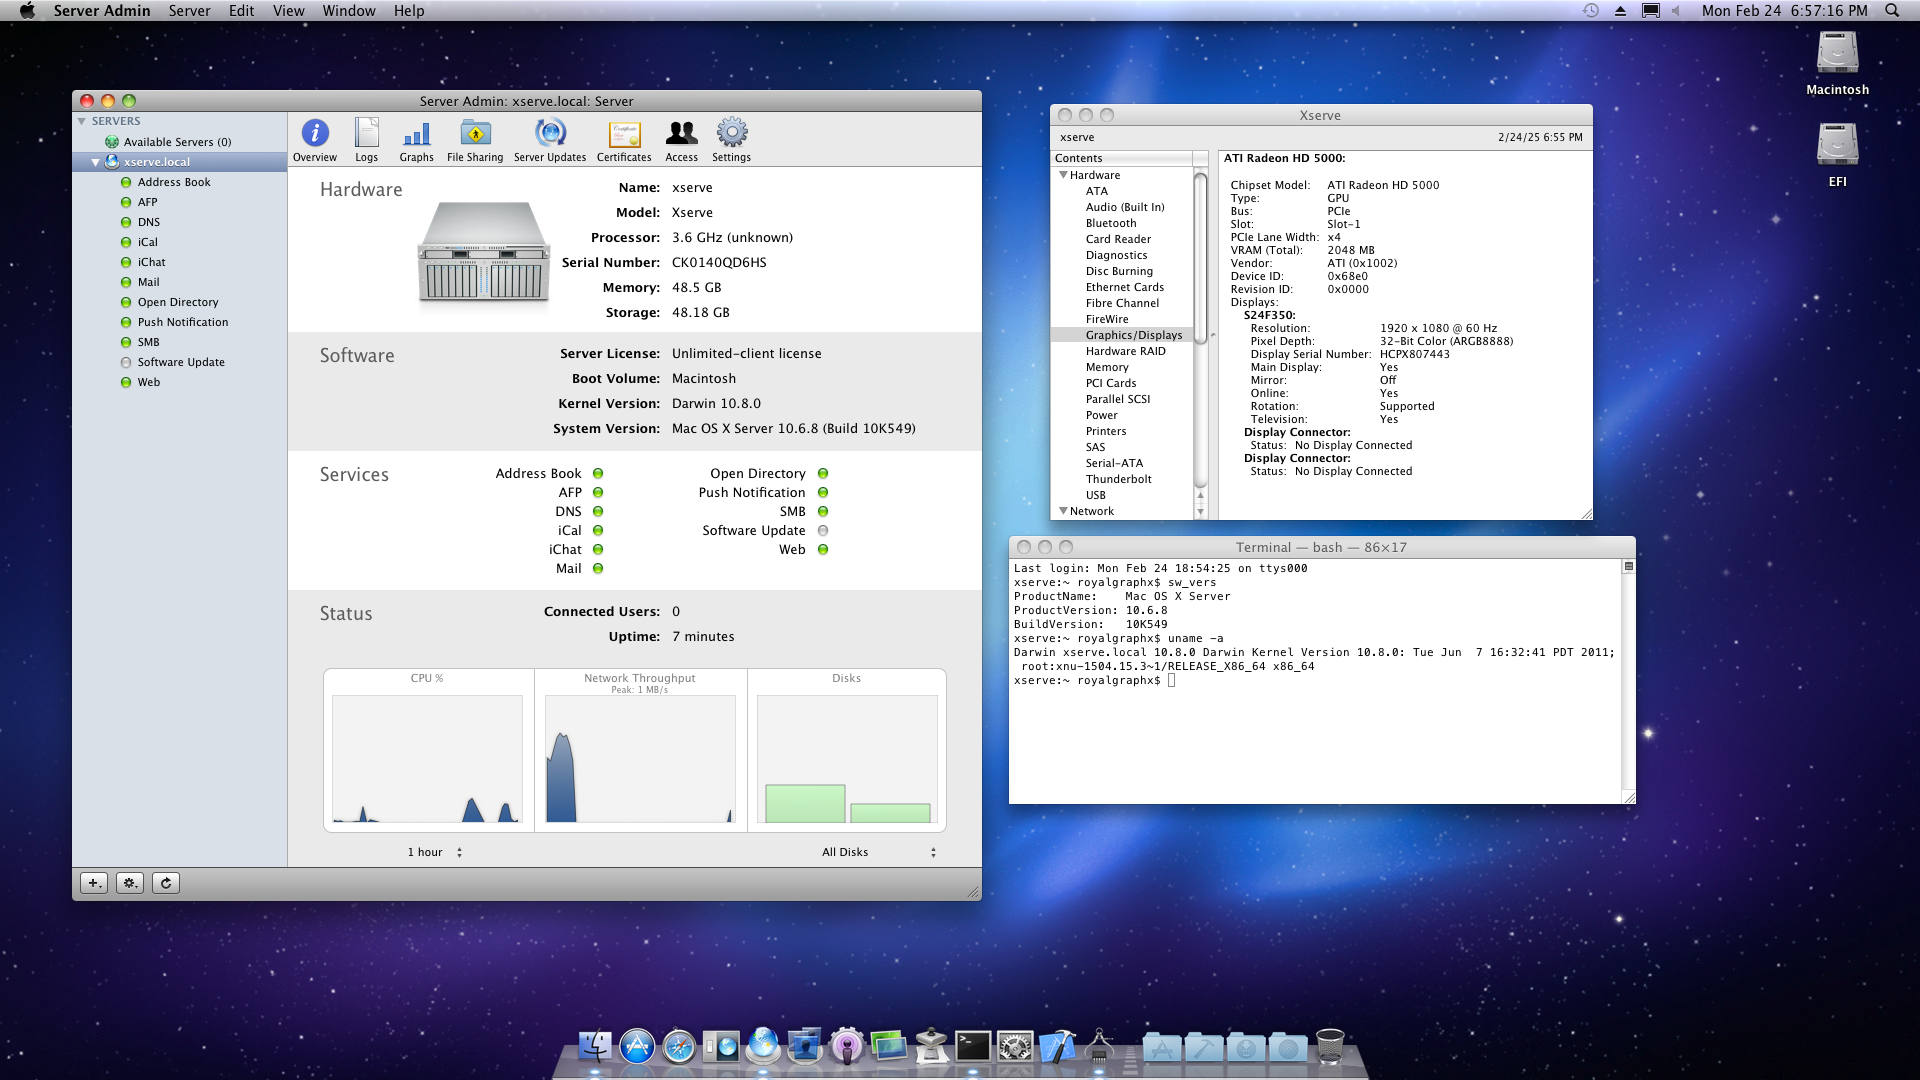This screenshot has height=1080, width=1920.
Task: Collapse the SERVERS section in the sidebar
Action: [x=82, y=121]
